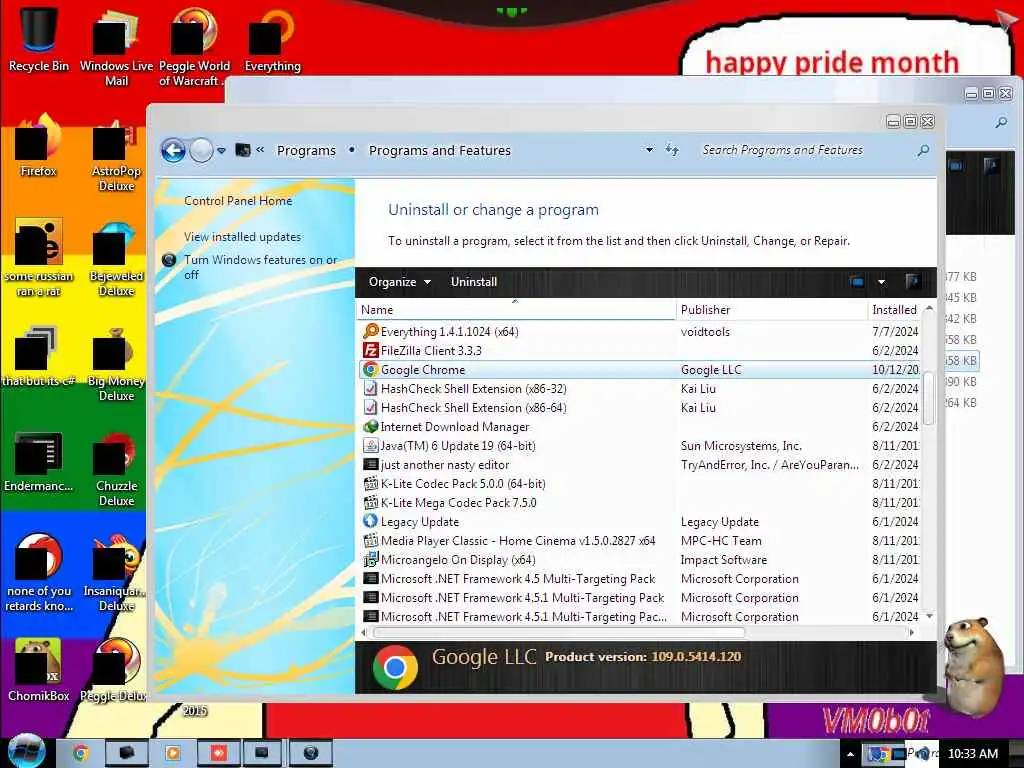Open the Chuzzle Deluxe desktop icon

click(x=116, y=469)
